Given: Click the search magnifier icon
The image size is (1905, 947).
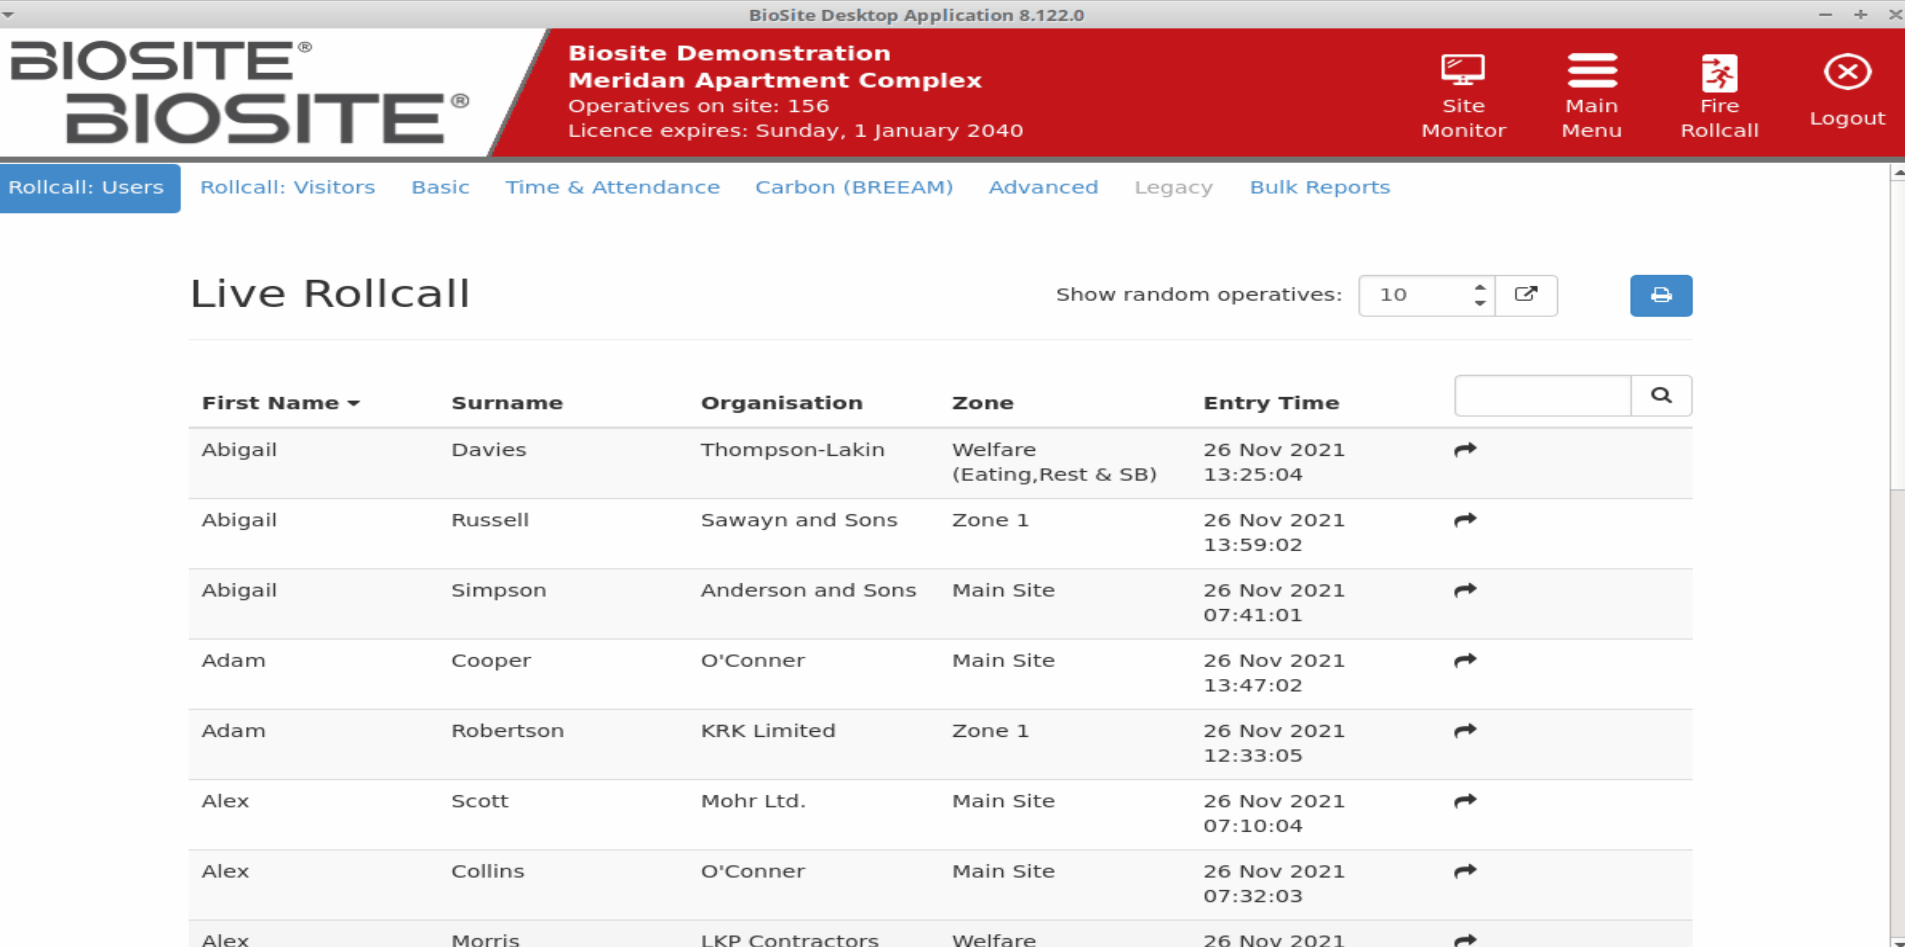Looking at the screenshot, I should [x=1661, y=395].
